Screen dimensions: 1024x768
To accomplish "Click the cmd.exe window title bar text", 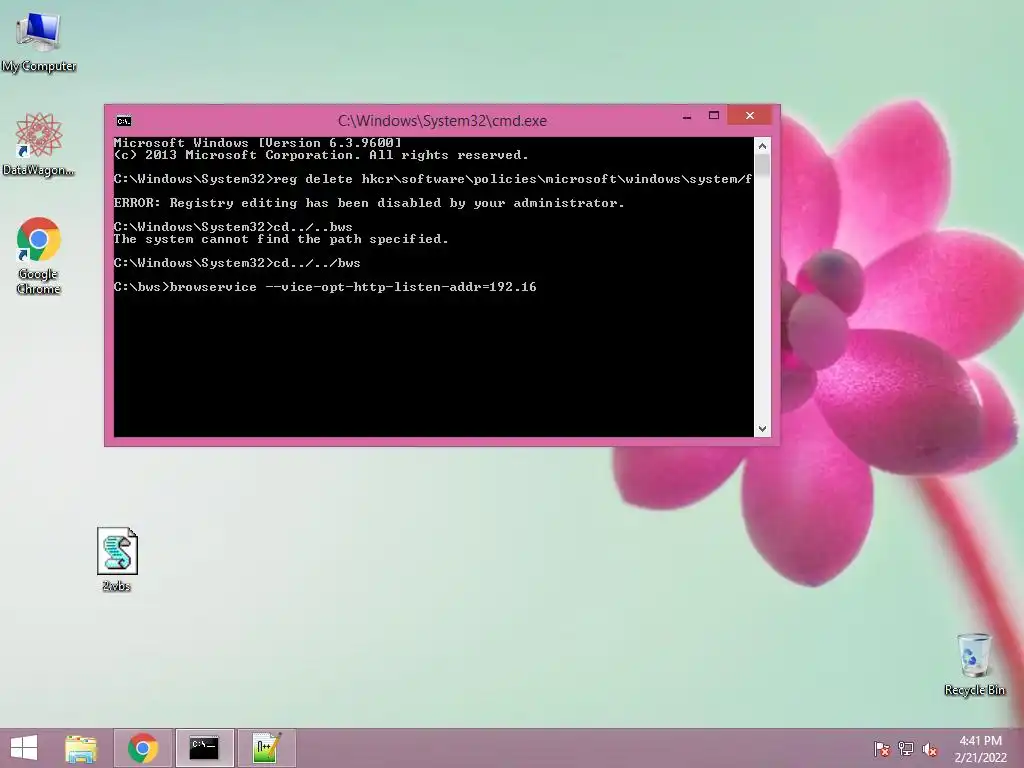I will (x=442, y=121).
